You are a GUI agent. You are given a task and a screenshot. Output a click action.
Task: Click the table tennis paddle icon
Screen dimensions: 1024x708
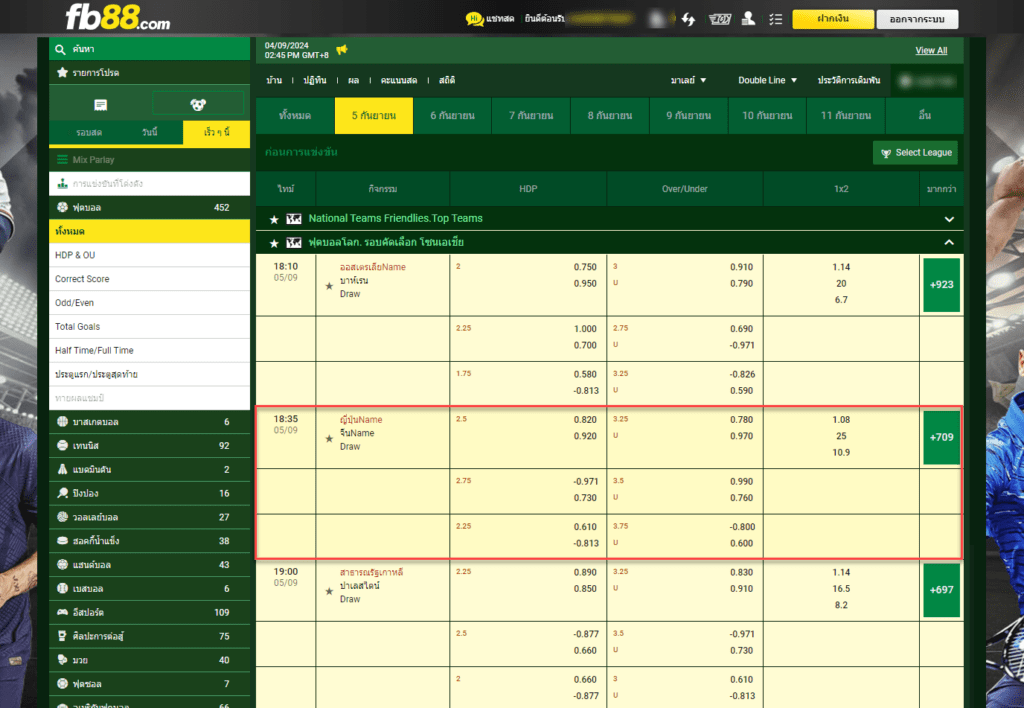62,493
